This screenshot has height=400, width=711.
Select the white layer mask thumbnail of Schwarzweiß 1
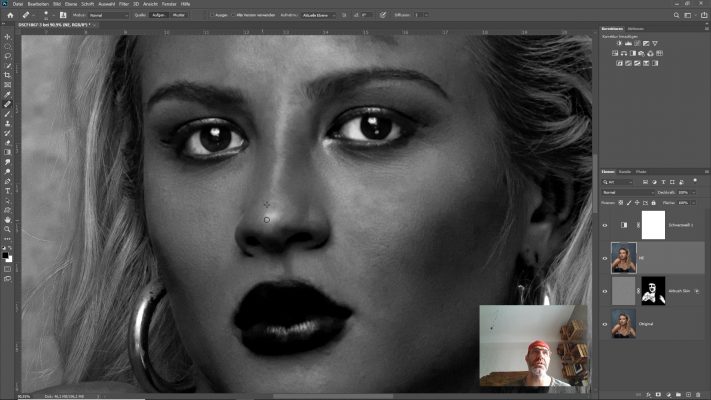(x=652, y=224)
